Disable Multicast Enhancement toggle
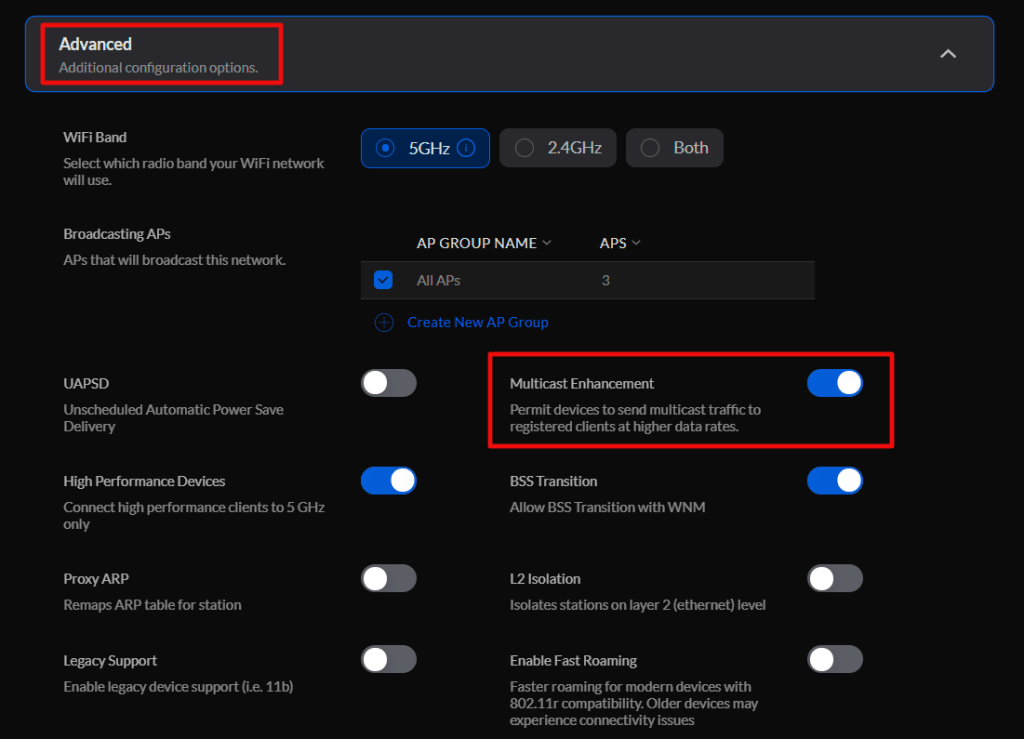Screen dimensions: 1024x739 click(x=834, y=383)
